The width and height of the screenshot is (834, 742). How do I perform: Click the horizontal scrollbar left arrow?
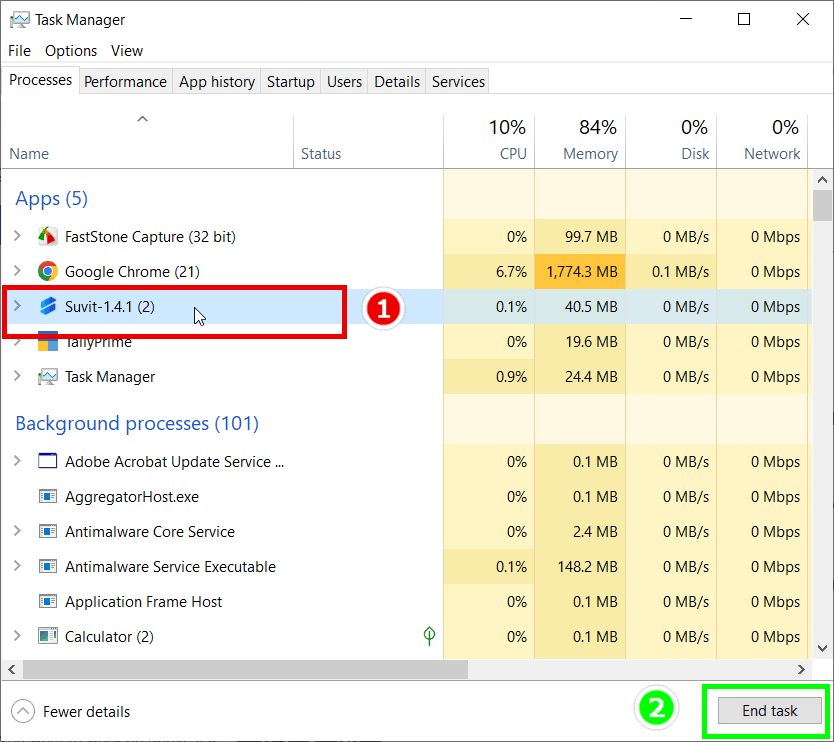click(12, 669)
